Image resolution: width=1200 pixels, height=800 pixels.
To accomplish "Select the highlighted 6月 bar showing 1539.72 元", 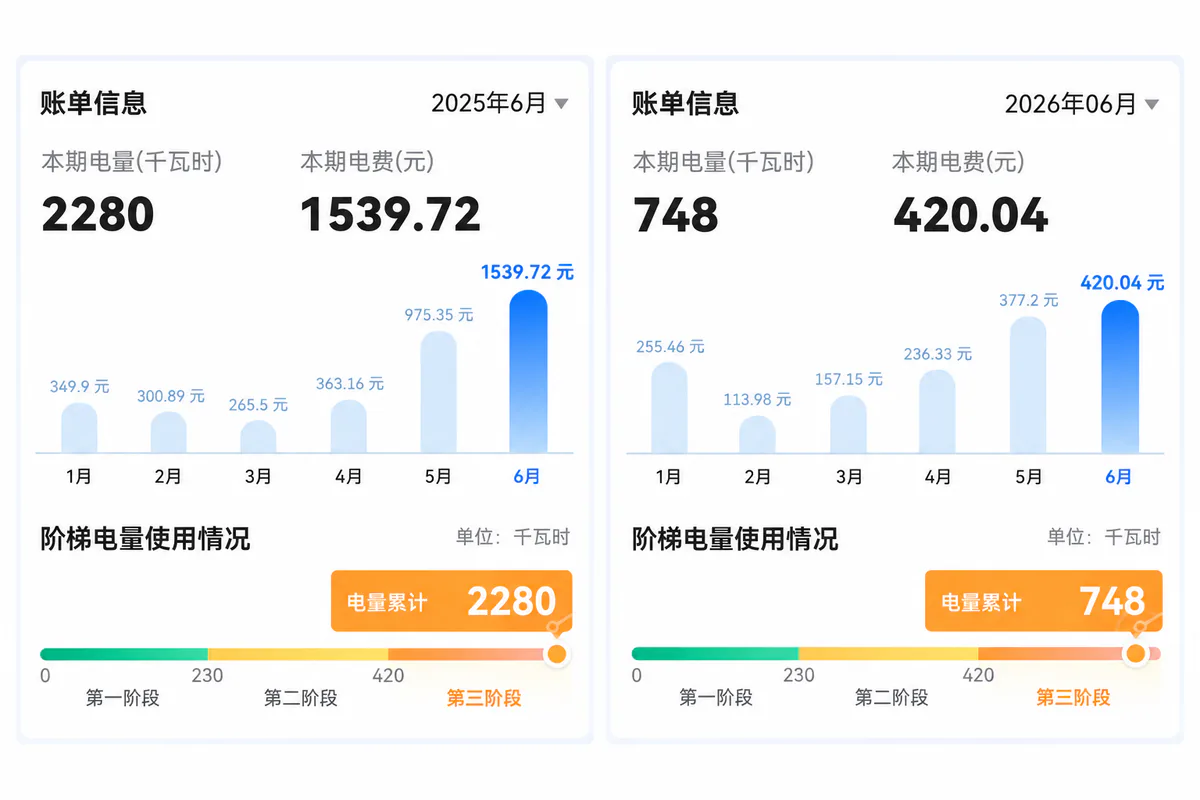I will (528, 371).
